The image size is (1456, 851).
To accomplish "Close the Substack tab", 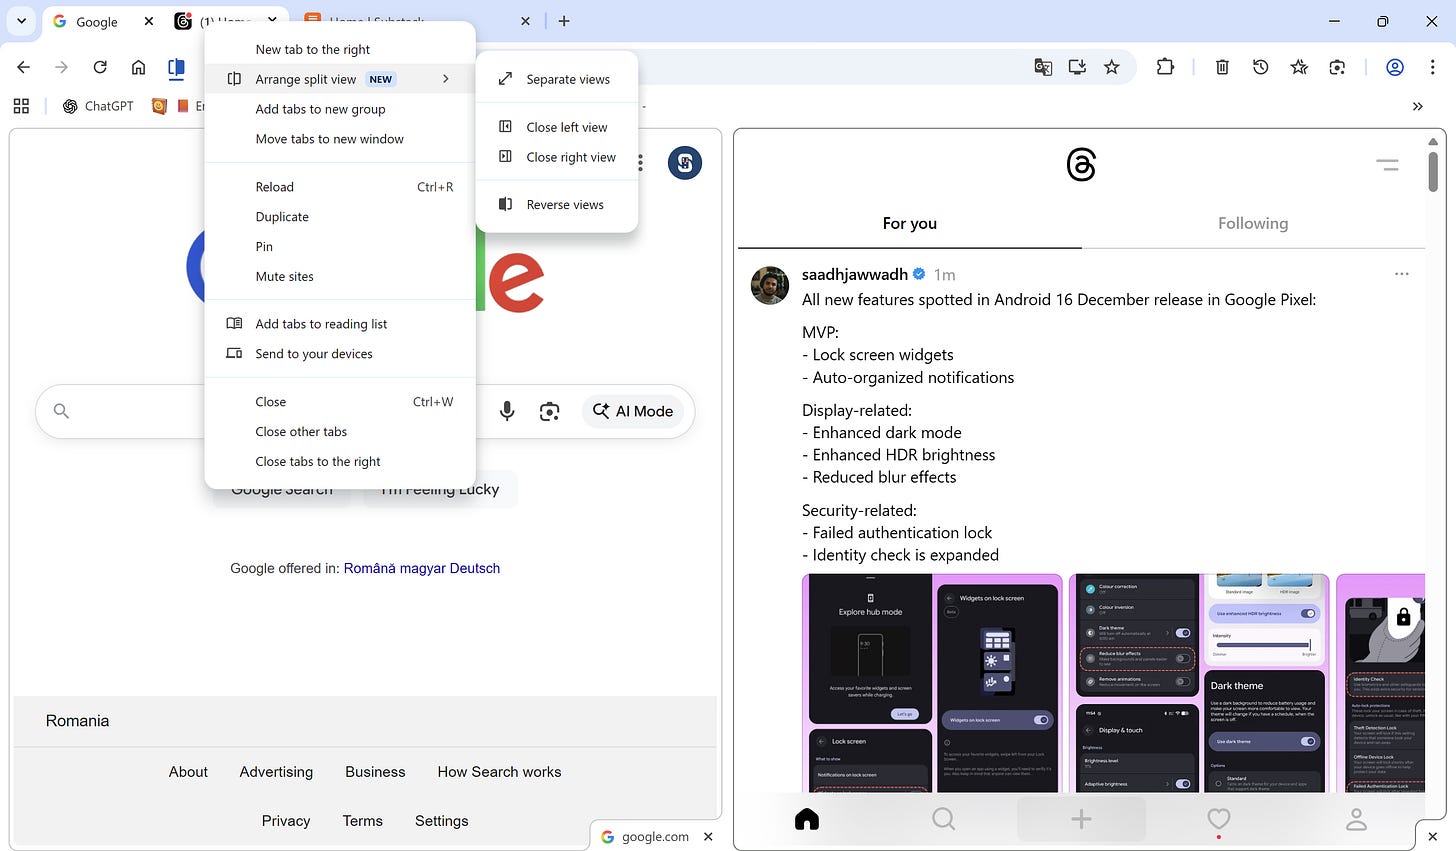I will tap(526, 21).
